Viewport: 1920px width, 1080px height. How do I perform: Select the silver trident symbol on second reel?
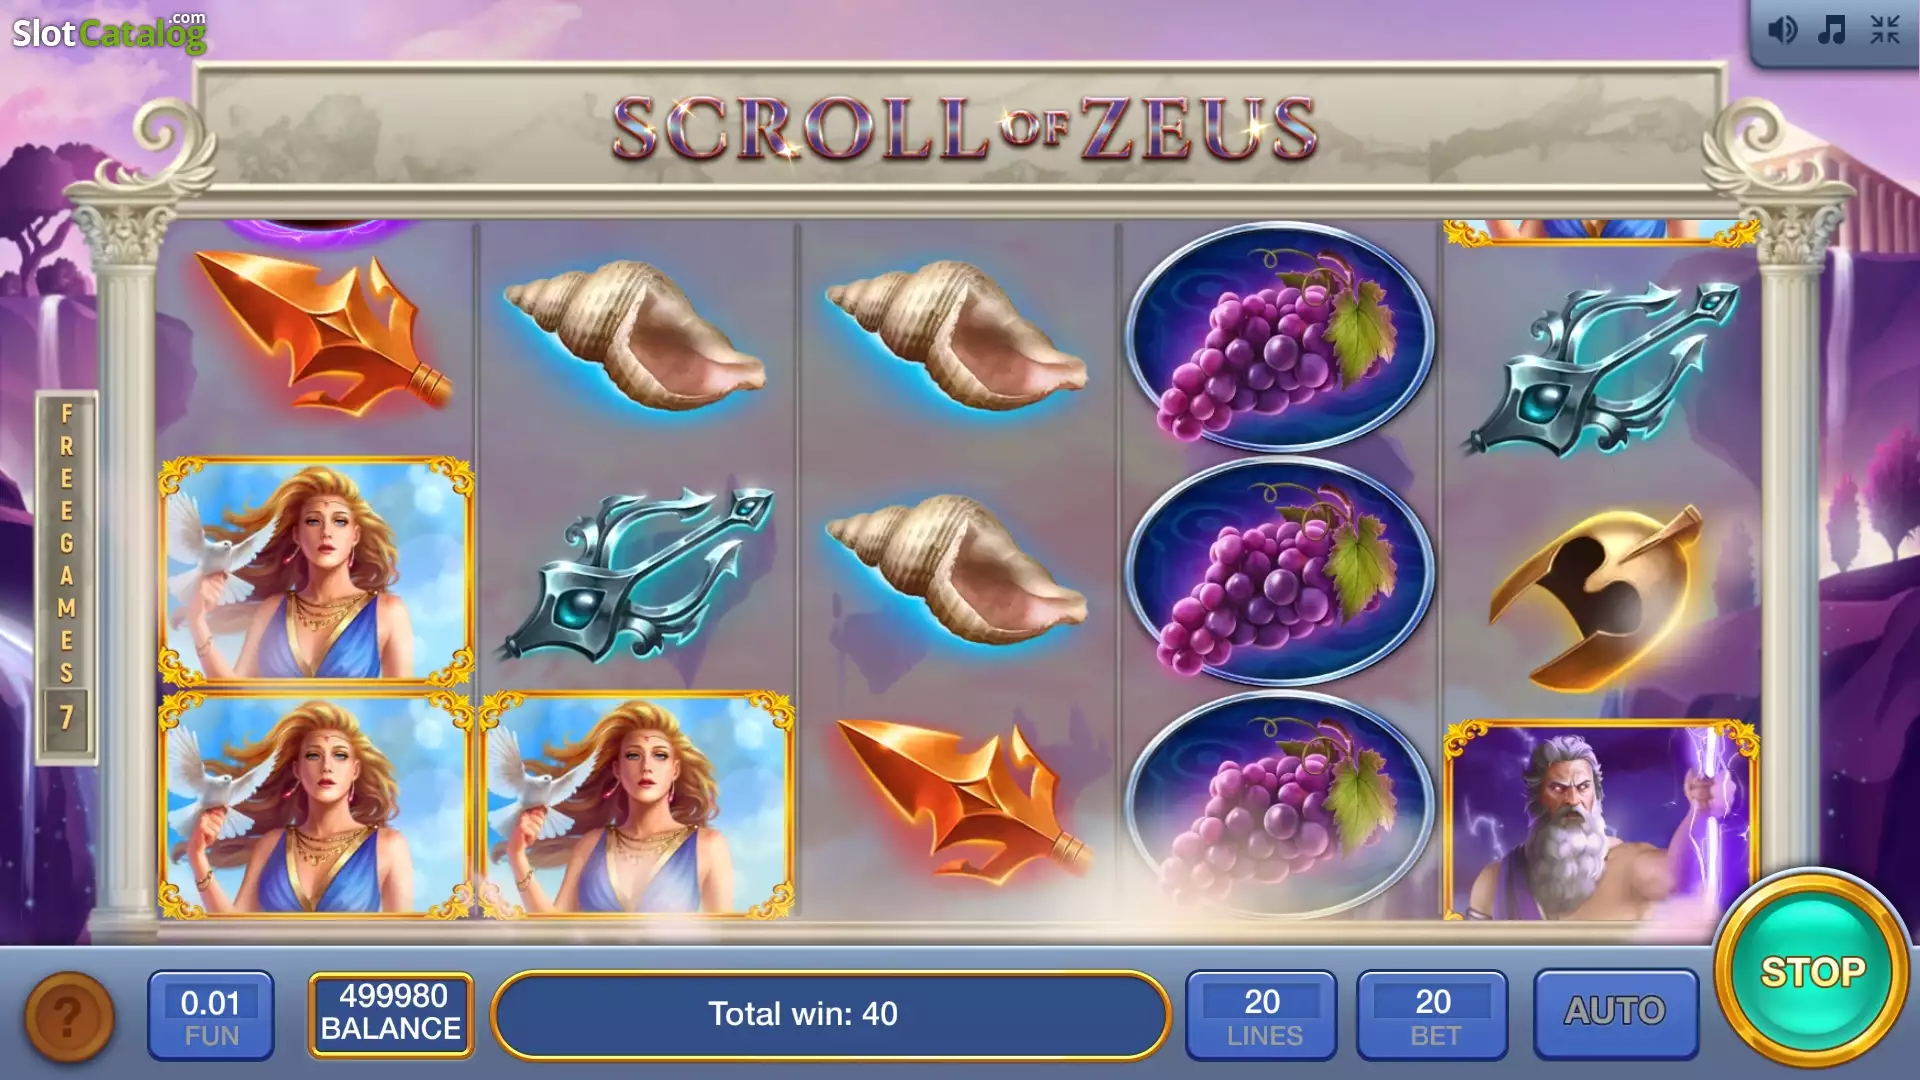coord(640,573)
